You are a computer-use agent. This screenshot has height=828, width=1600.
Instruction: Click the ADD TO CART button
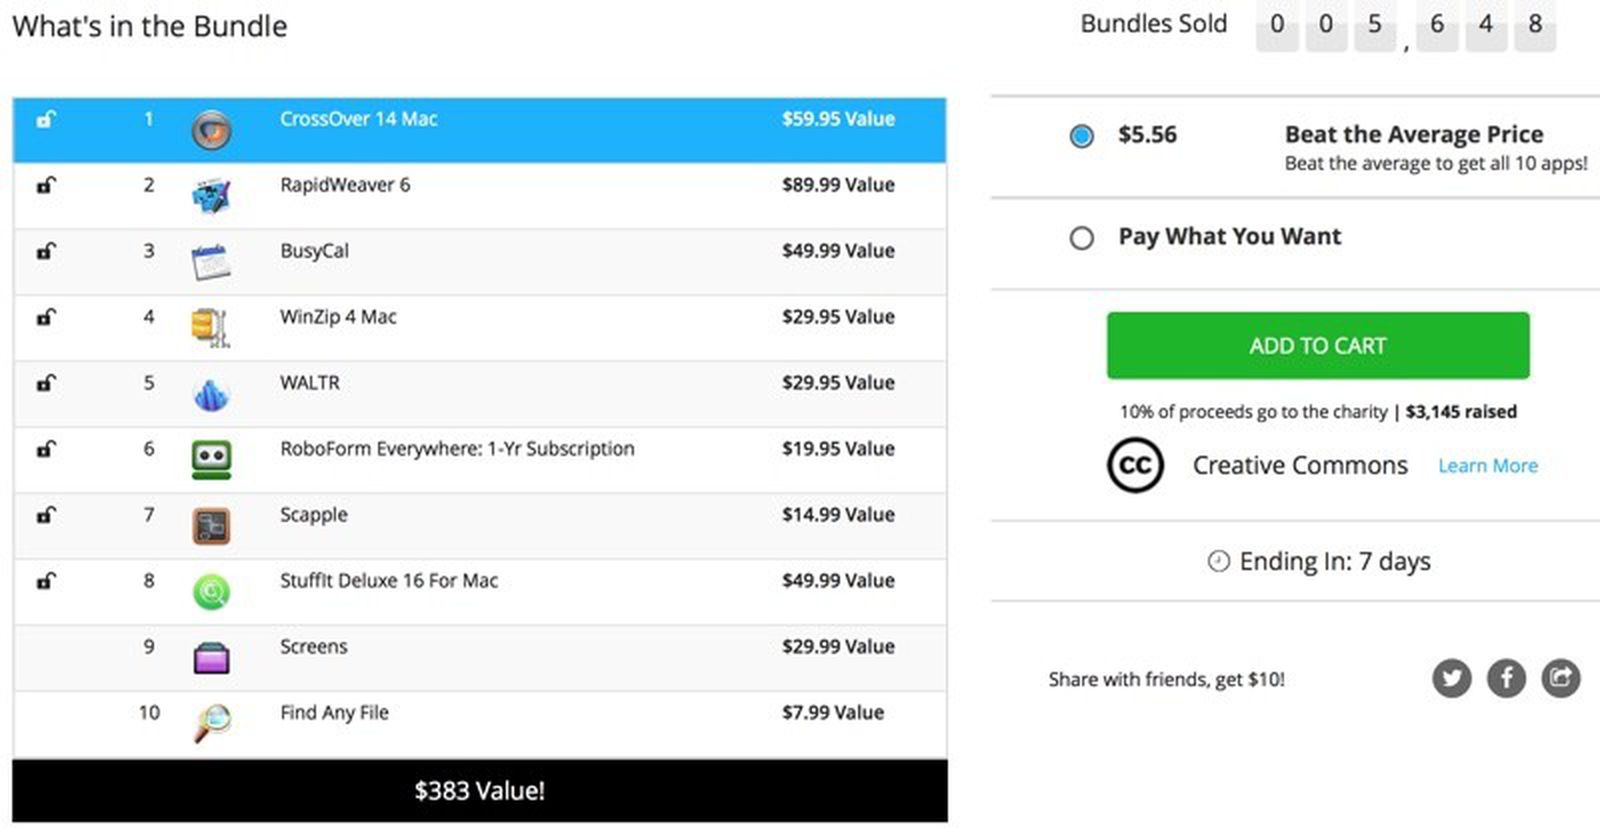coord(1317,345)
